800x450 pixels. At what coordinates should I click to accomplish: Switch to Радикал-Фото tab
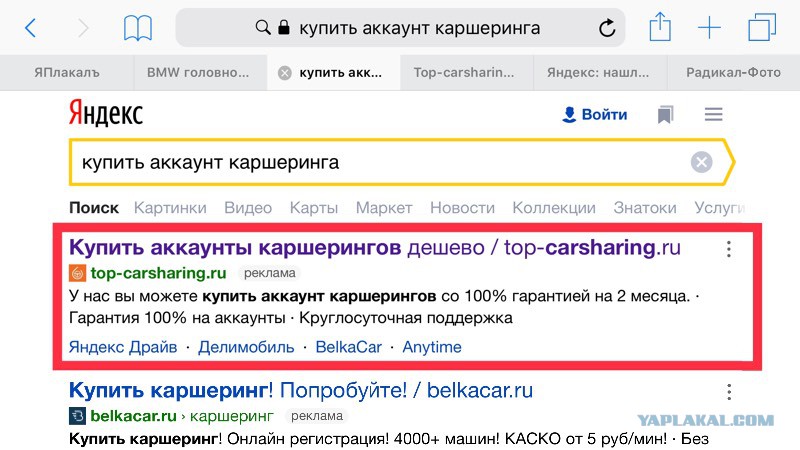point(733,73)
